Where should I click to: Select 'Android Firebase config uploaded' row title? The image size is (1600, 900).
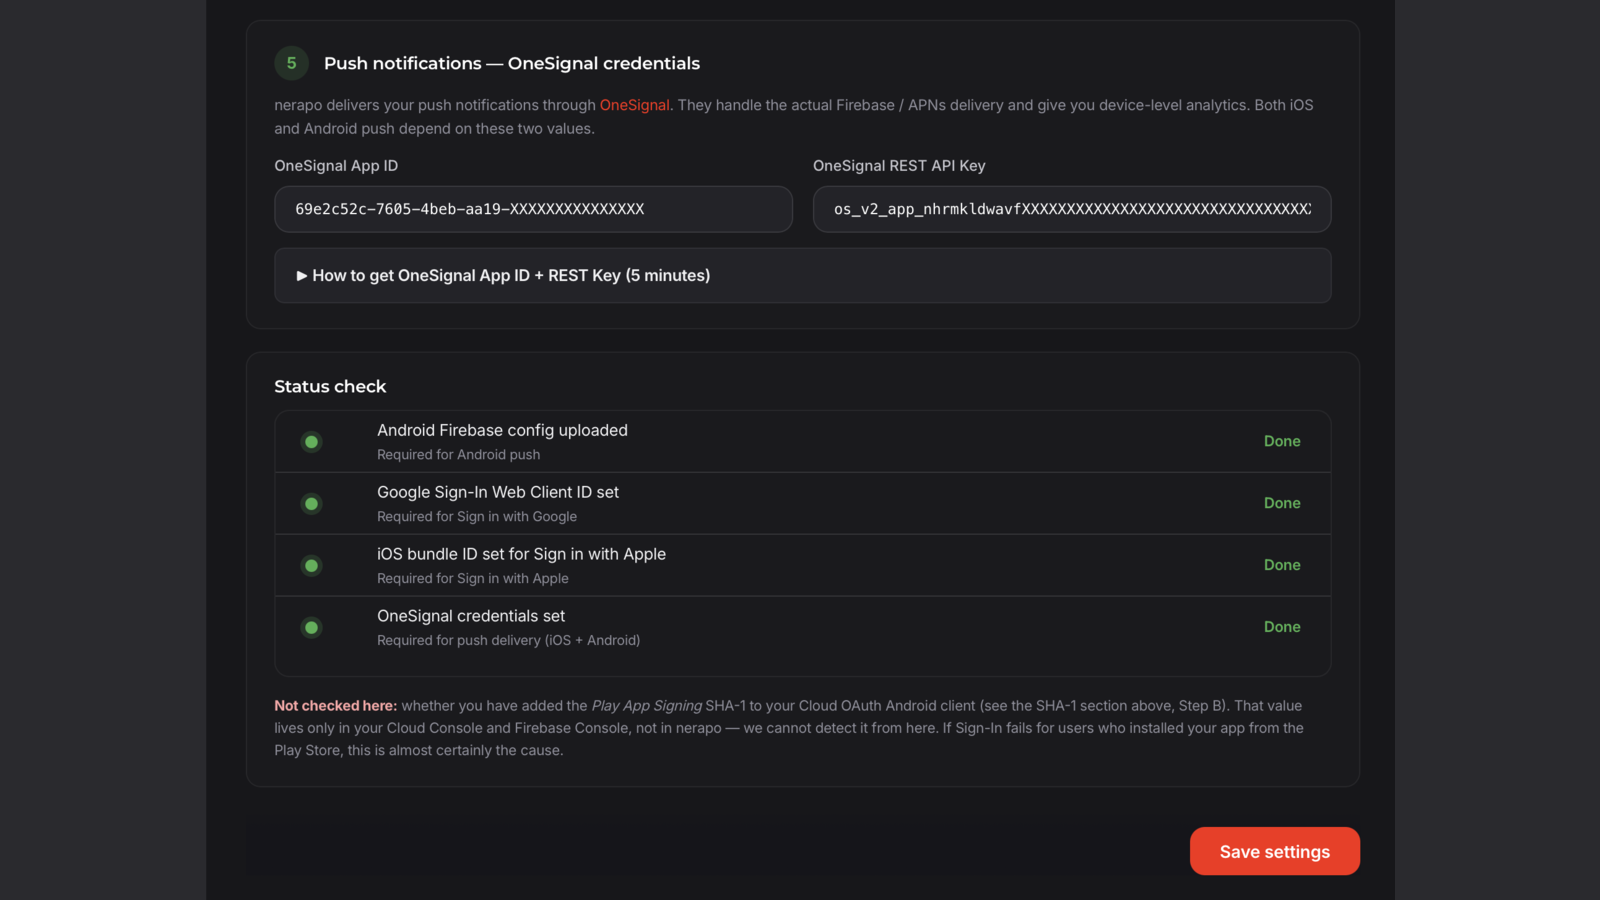coord(502,430)
